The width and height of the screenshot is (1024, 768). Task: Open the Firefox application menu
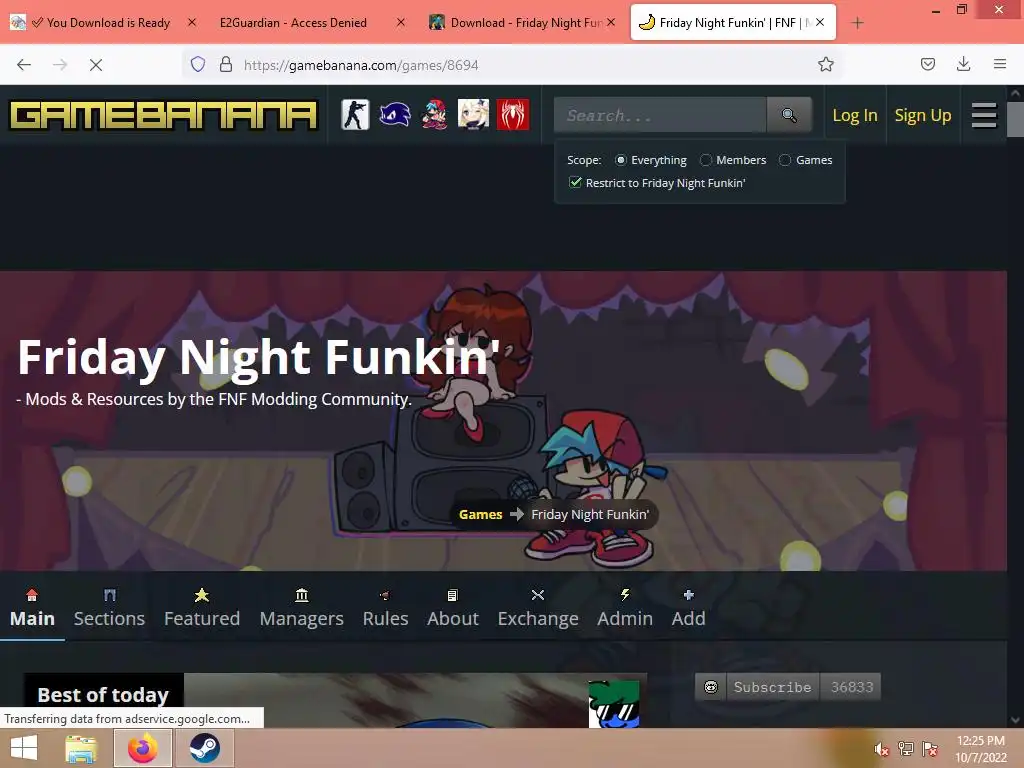[1000, 64]
